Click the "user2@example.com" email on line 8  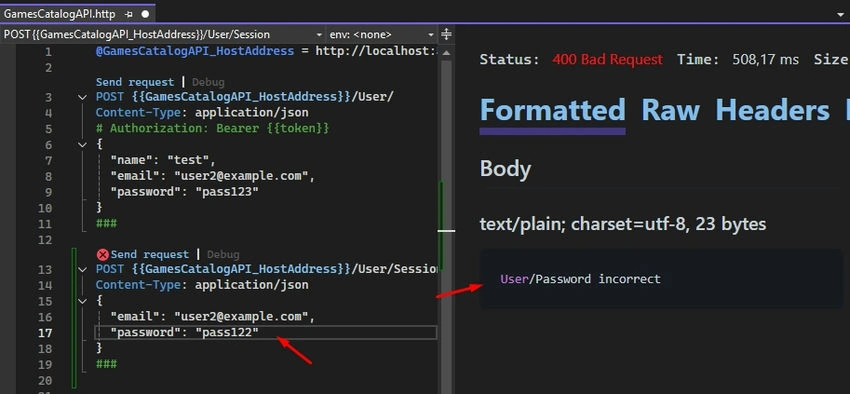click(241, 176)
